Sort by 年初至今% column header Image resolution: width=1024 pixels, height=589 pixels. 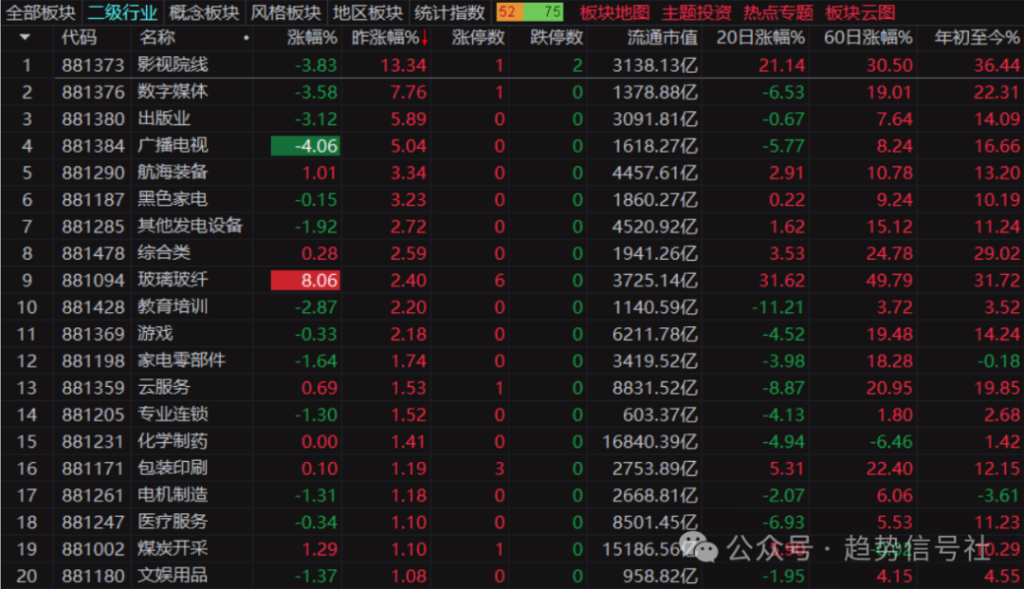tap(976, 38)
